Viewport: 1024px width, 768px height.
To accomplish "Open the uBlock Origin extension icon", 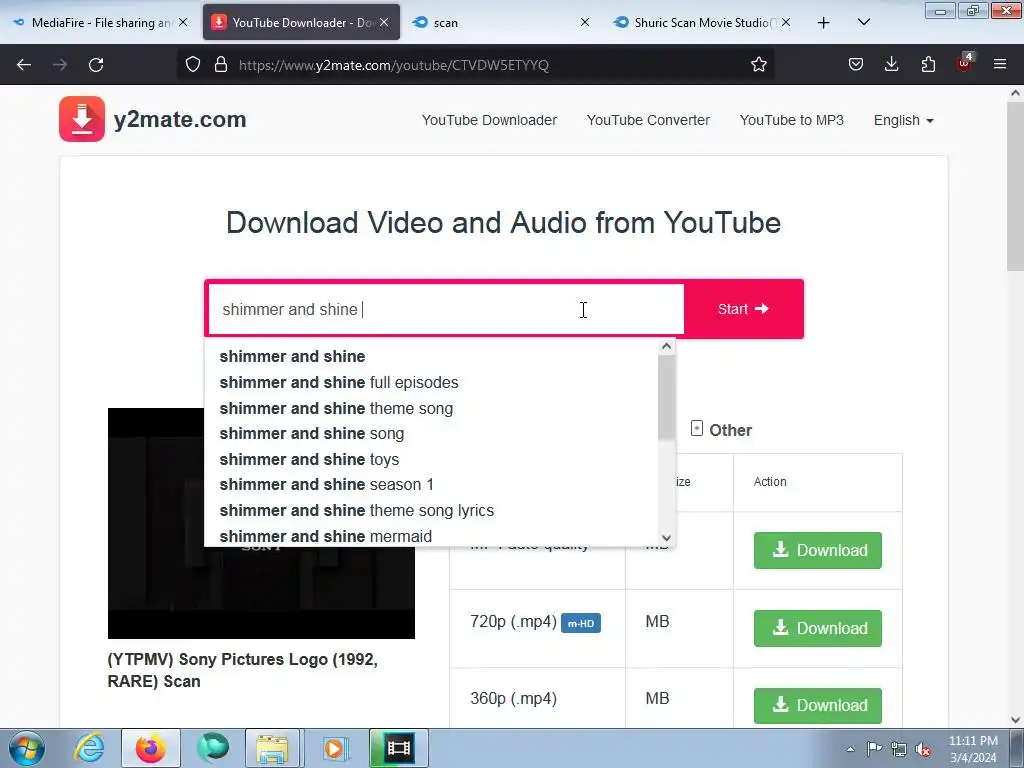I will [965, 63].
